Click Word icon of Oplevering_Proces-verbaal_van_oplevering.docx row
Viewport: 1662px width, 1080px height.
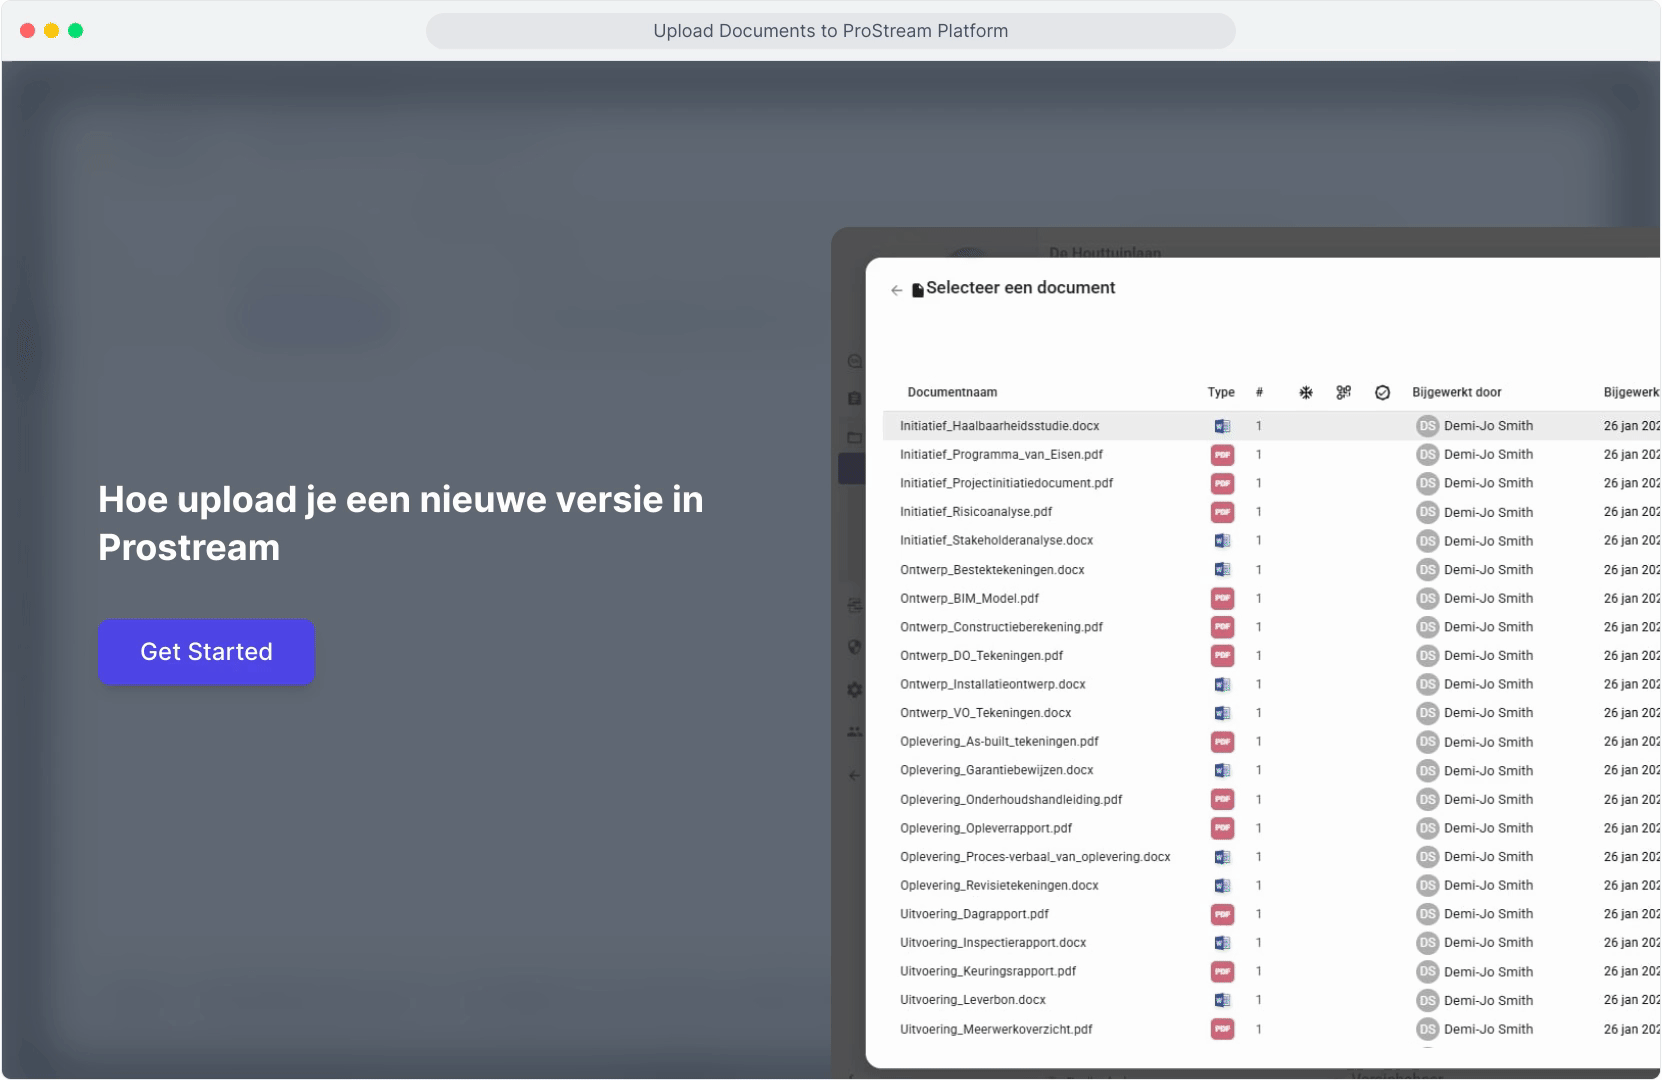click(x=1222, y=857)
